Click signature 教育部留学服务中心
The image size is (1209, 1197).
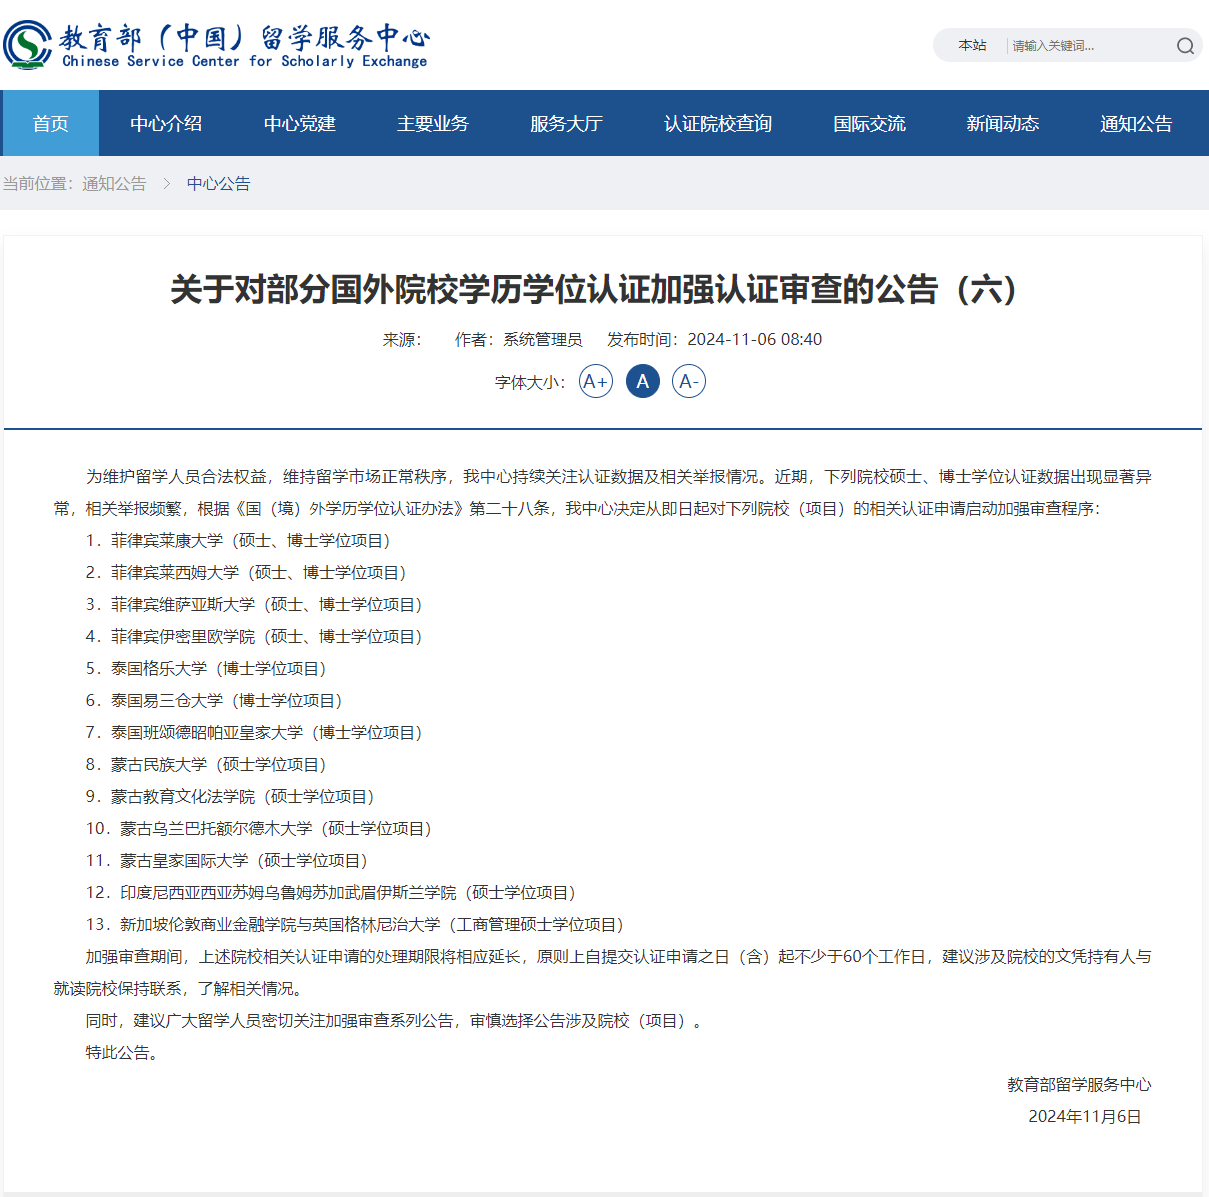click(1079, 1085)
